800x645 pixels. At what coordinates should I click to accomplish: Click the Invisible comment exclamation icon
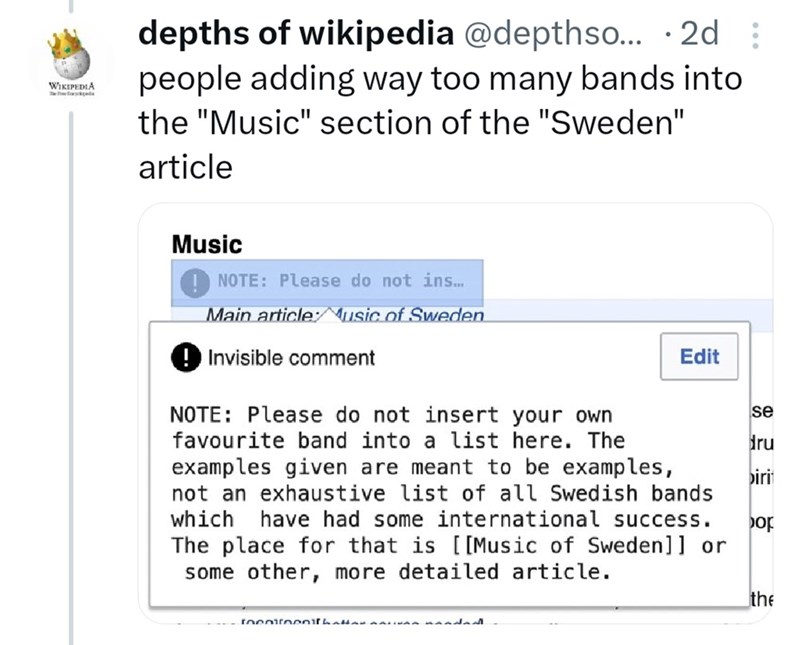pos(187,356)
